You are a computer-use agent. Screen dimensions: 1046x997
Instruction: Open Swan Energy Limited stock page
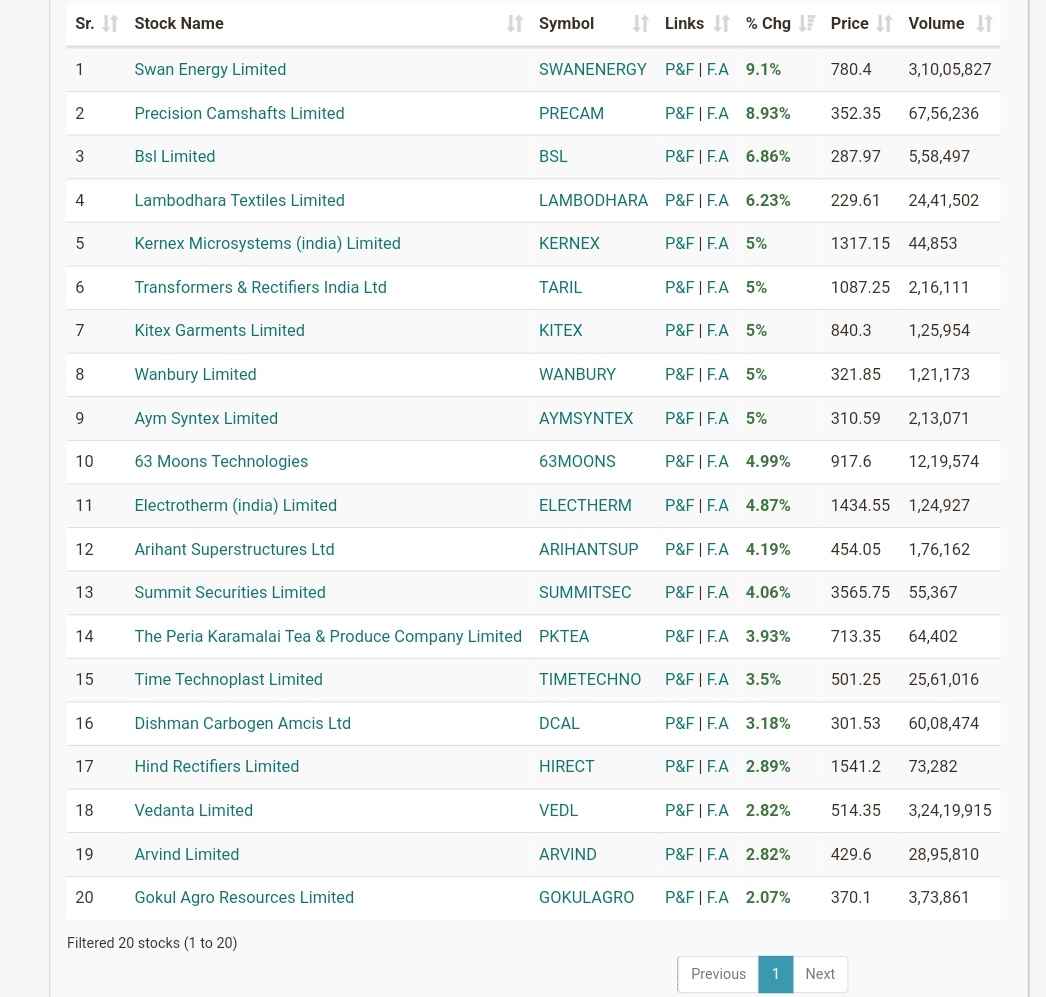pos(210,69)
